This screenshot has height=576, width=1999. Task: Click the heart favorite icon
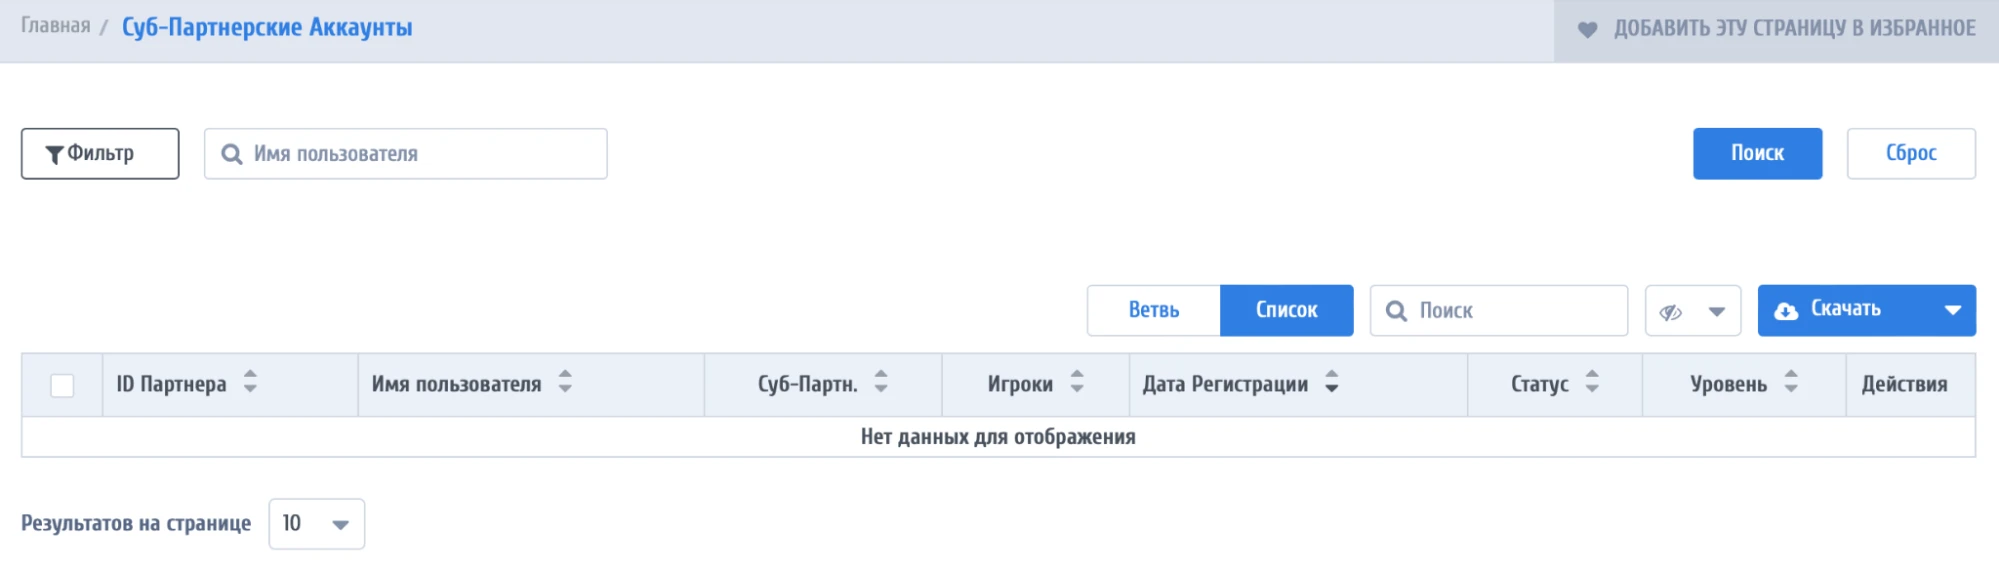(1587, 30)
